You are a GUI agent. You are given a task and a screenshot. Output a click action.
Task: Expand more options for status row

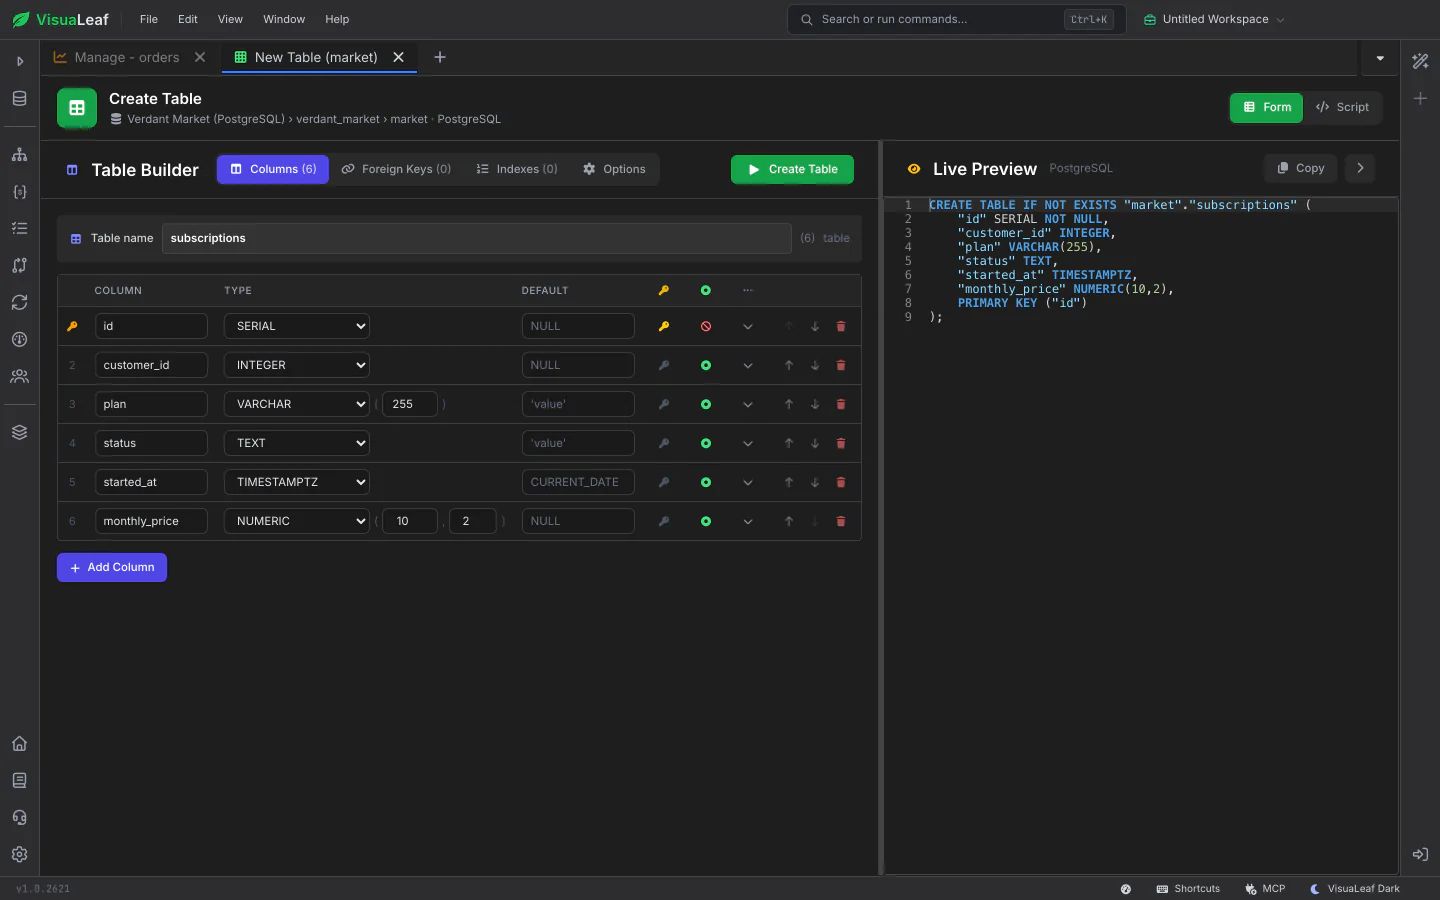(748, 443)
